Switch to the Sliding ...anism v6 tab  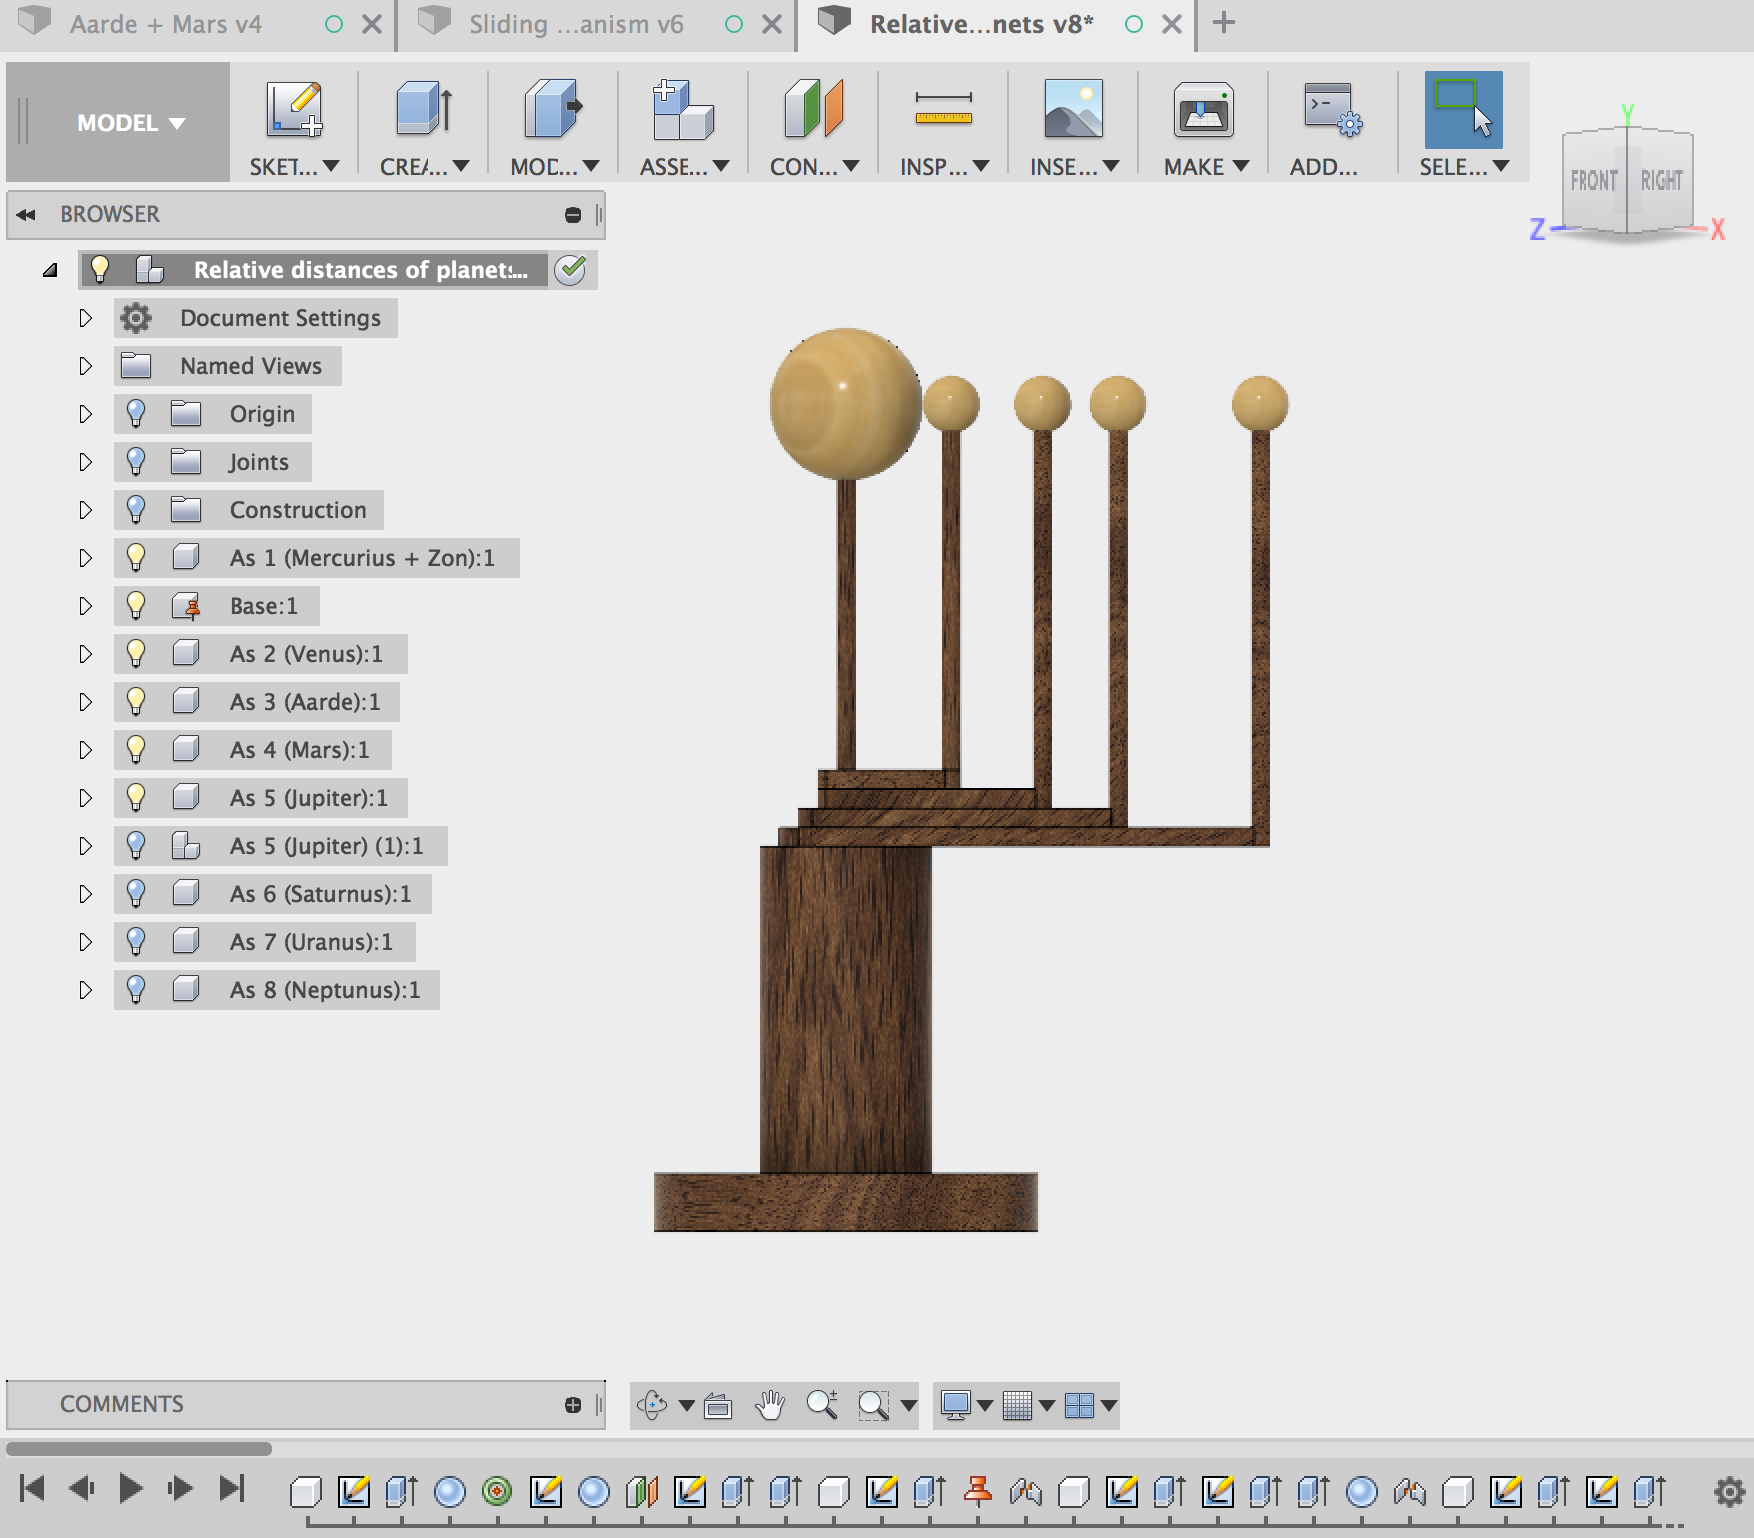pyautogui.click(x=576, y=24)
